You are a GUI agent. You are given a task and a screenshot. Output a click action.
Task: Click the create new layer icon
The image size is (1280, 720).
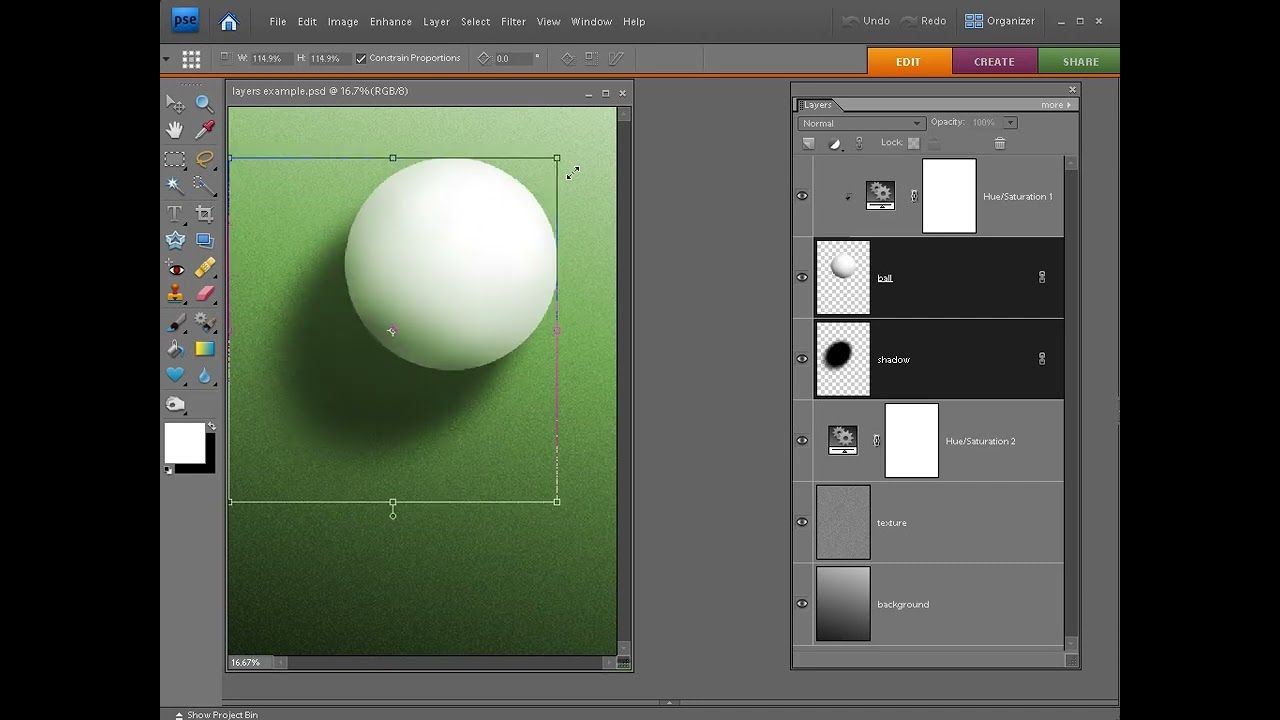point(808,143)
